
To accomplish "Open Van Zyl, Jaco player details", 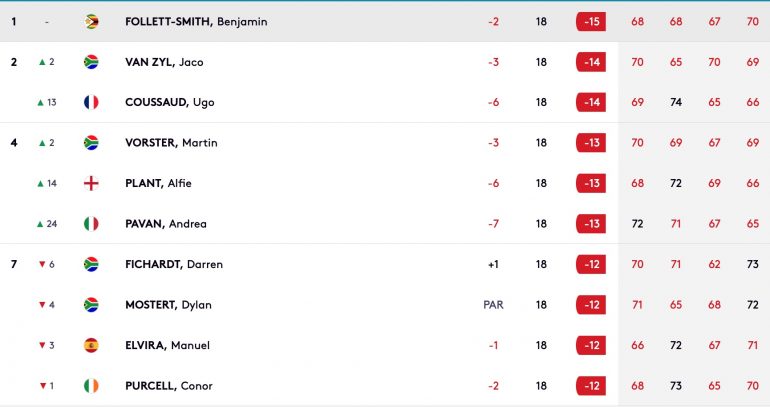I will click(164, 62).
